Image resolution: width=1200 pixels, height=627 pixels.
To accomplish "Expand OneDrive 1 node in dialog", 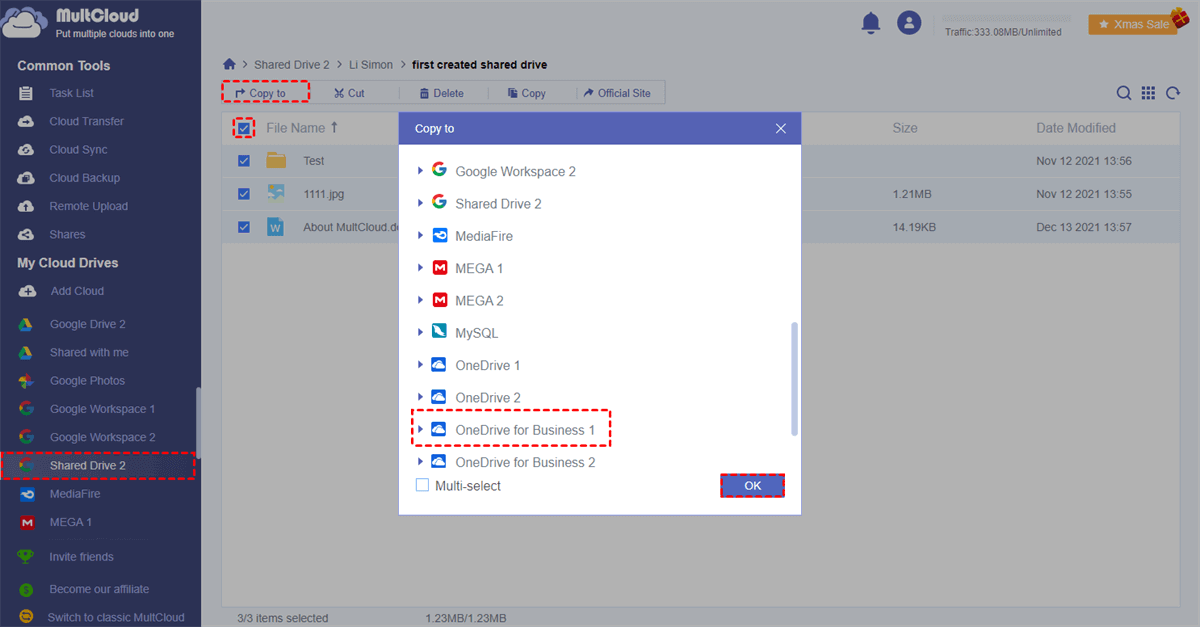I will tap(420, 365).
